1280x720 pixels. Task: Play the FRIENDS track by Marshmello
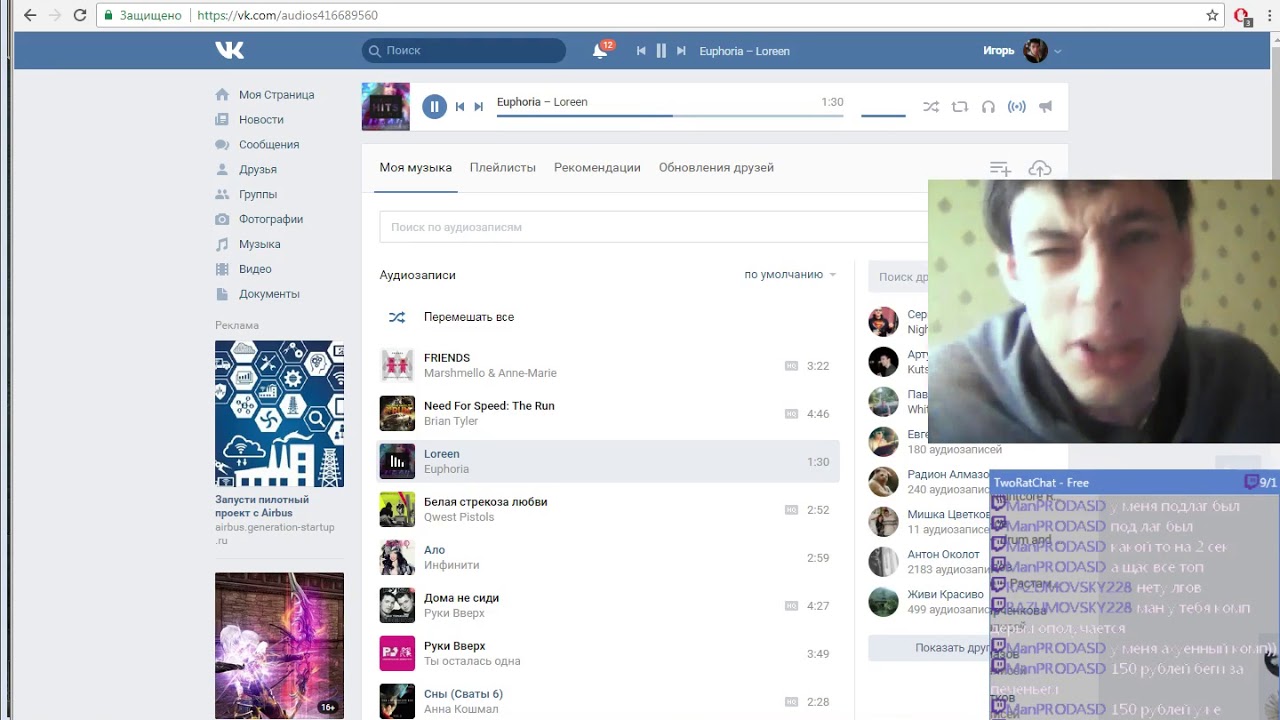[x=608, y=366]
